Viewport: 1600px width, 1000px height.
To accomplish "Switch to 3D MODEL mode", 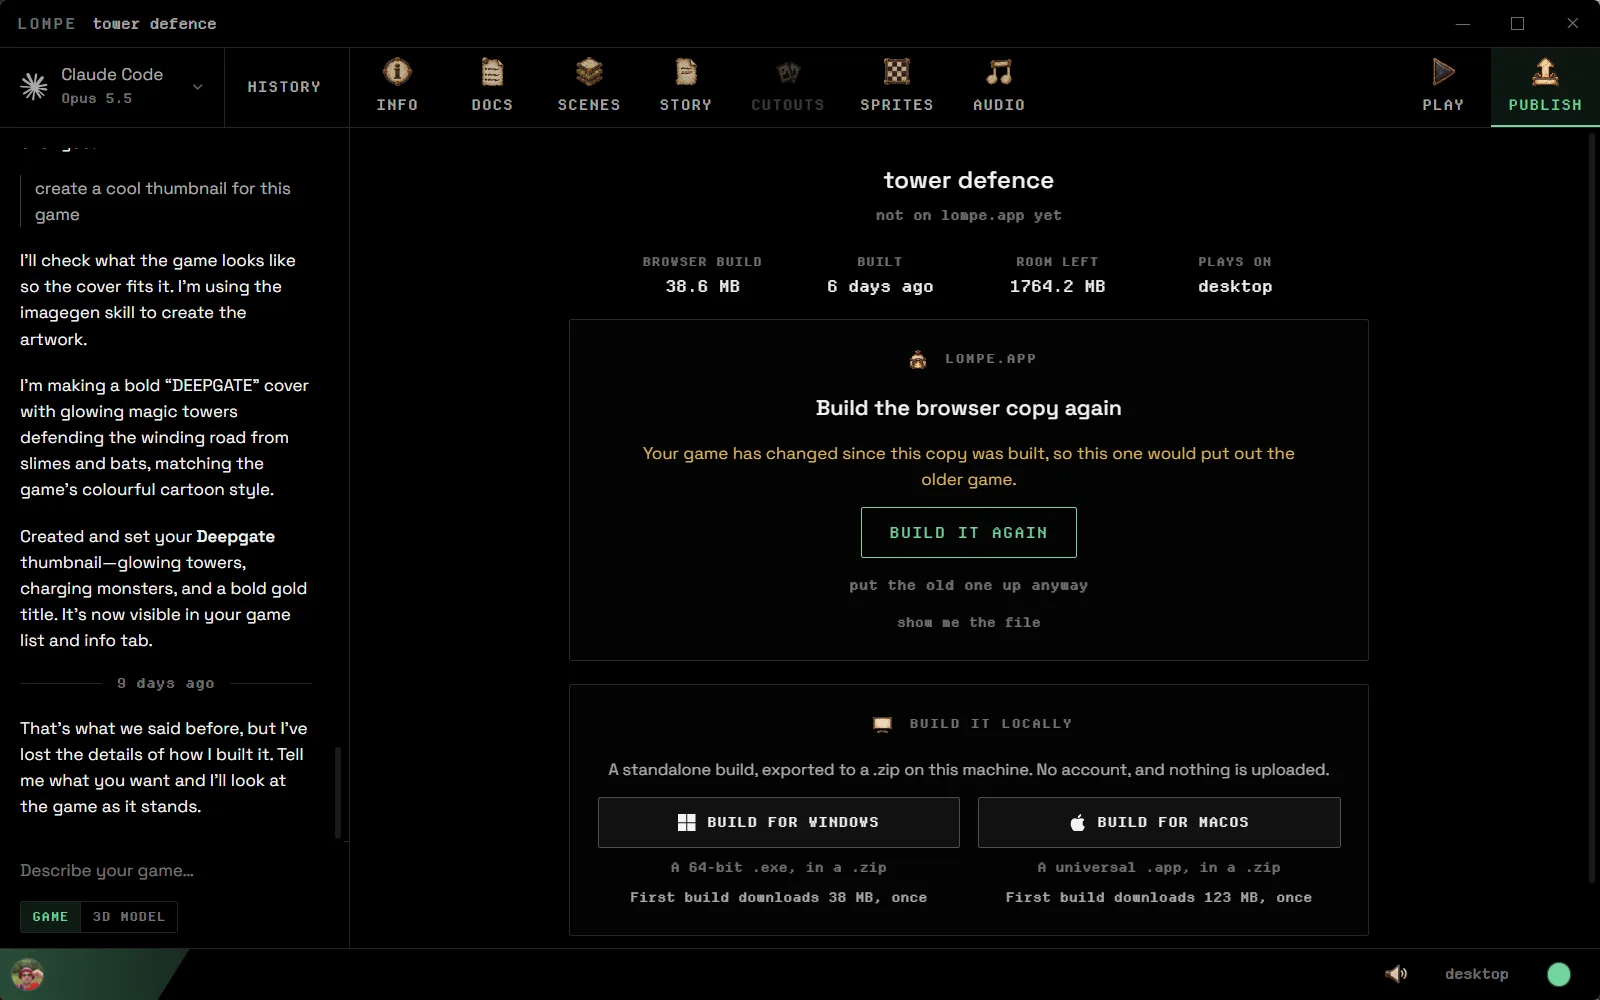I will [129, 917].
